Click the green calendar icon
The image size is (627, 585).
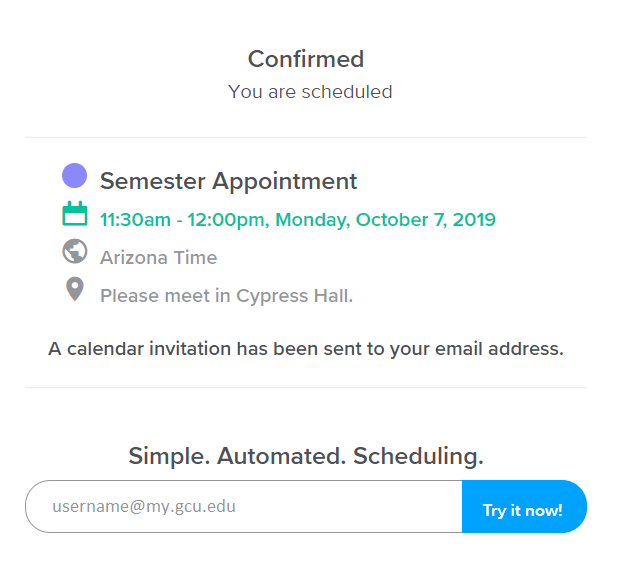click(x=75, y=214)
